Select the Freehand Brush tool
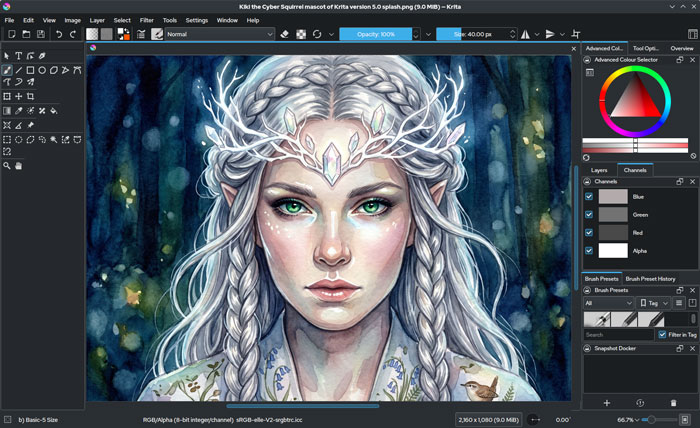 coord(7,70)
